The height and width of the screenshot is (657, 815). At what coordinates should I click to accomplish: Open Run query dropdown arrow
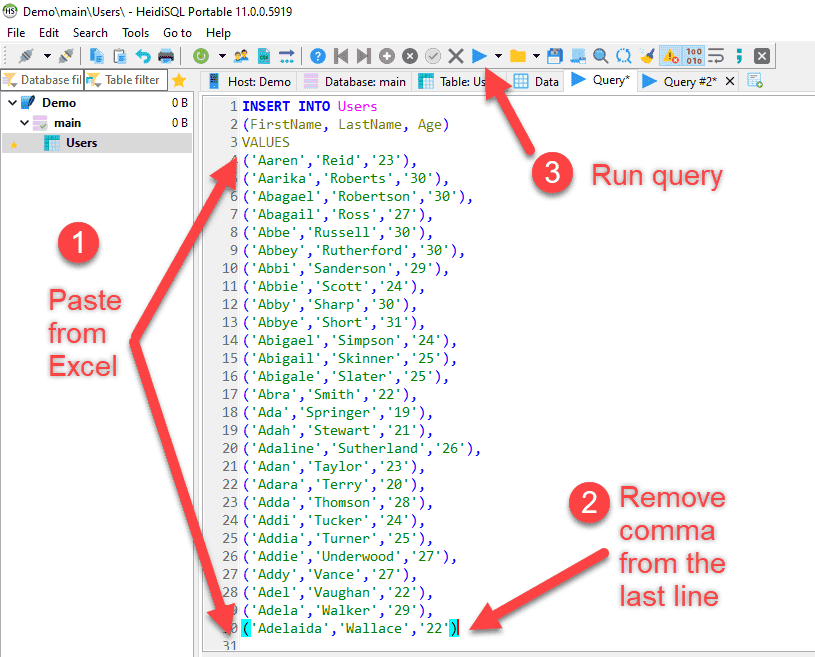(498, 56)
